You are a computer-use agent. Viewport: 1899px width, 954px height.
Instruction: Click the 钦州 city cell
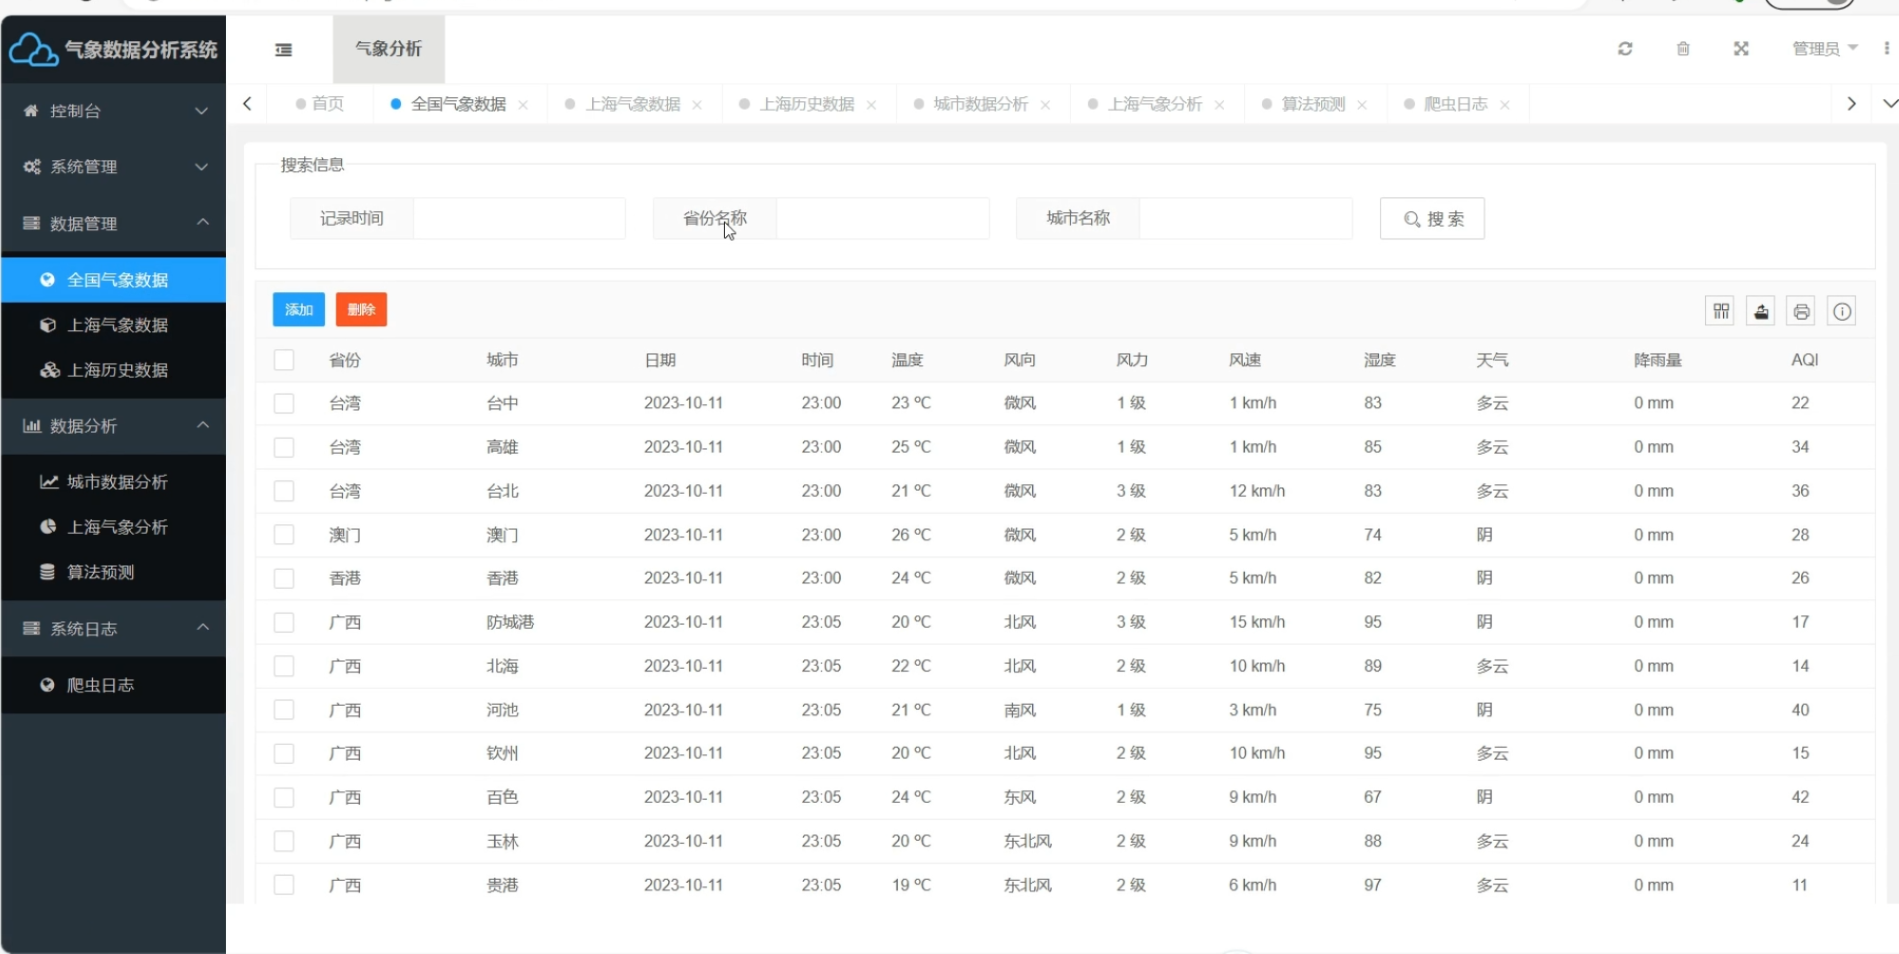pyautogui.click(x=502, y=753)
